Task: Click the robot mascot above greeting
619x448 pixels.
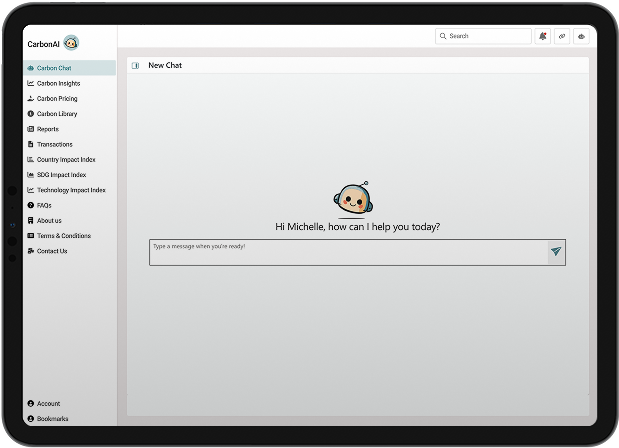Action: pyautogui.click(x=351, y=200)
